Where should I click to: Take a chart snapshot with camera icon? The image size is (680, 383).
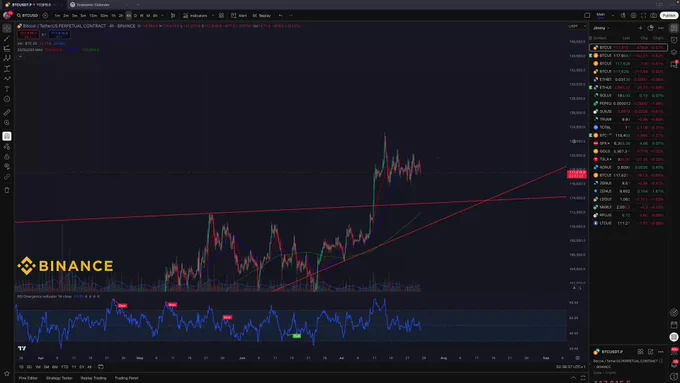pos(653,16)
